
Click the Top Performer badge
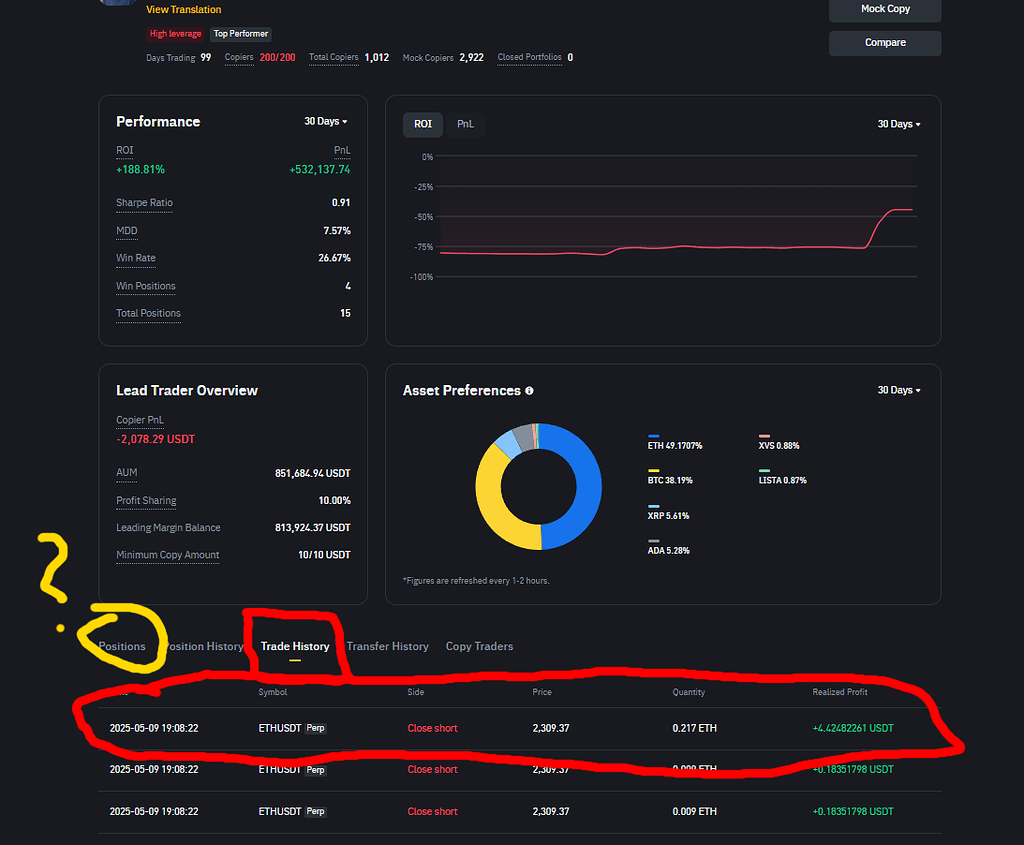pos(240,33)
